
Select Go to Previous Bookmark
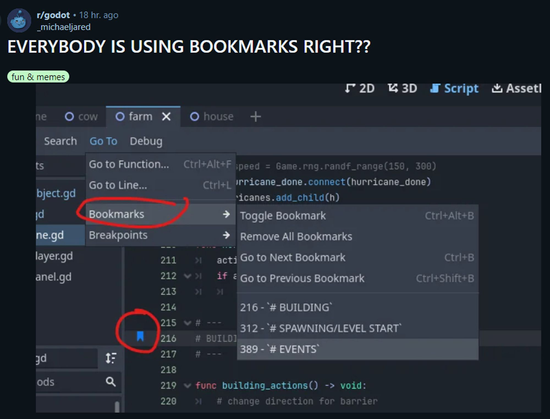coord(358,278)
